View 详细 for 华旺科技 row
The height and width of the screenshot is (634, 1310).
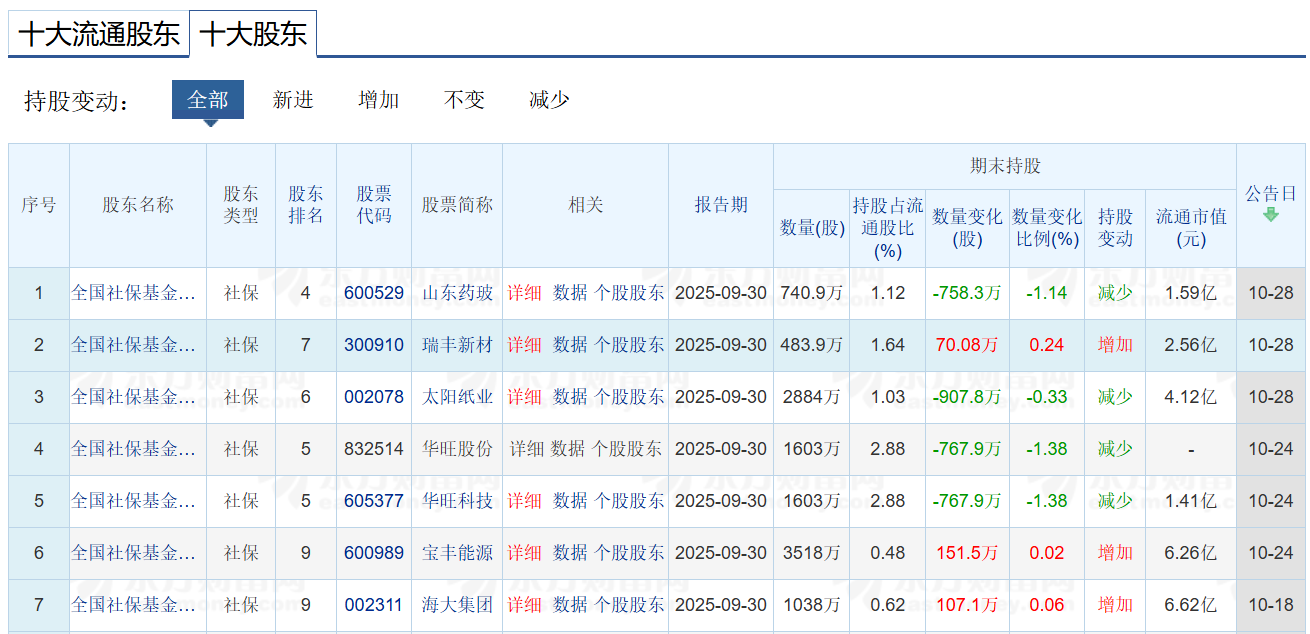point(524,501)
